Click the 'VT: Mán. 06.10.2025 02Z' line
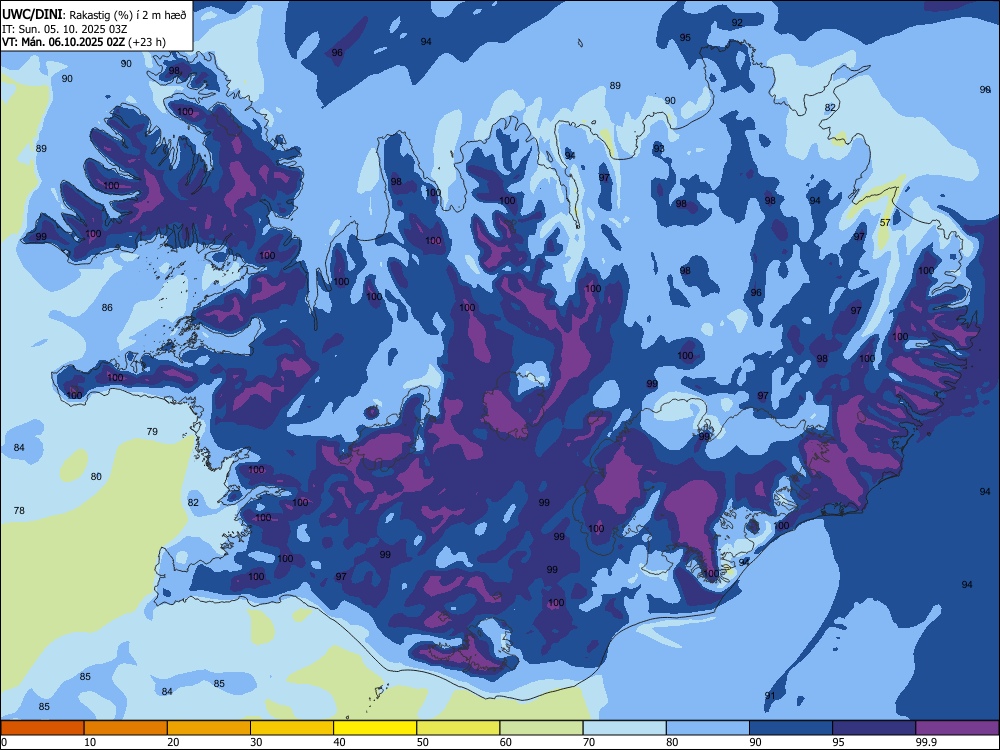This screenshot has width=1000, height=750. (x=63, y=42)
